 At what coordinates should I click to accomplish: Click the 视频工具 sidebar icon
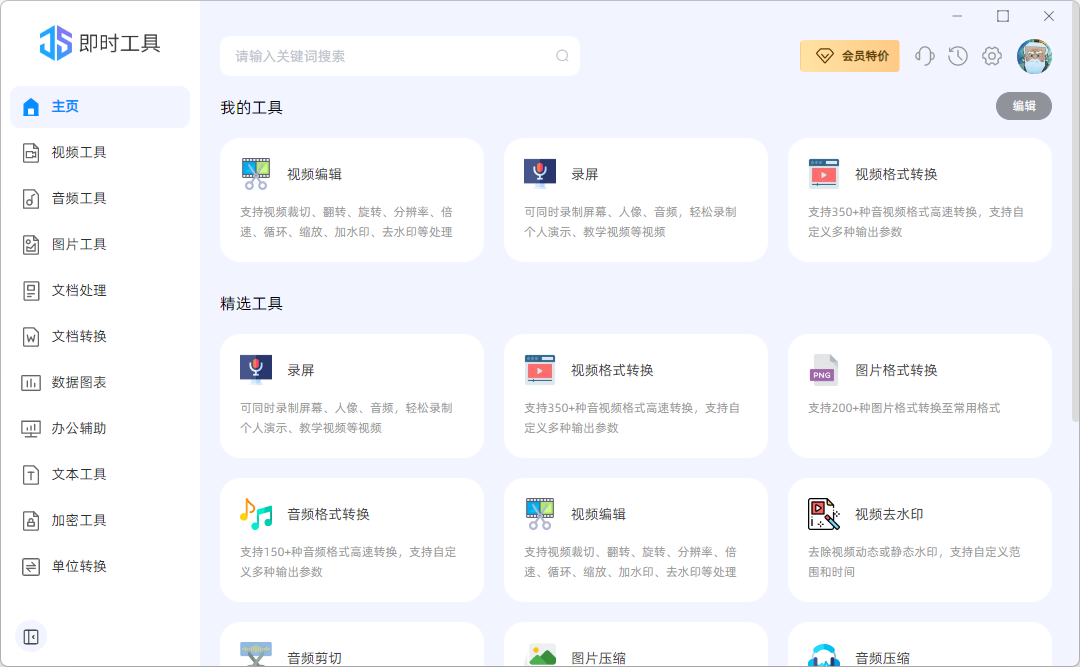[x=31, y=152]
